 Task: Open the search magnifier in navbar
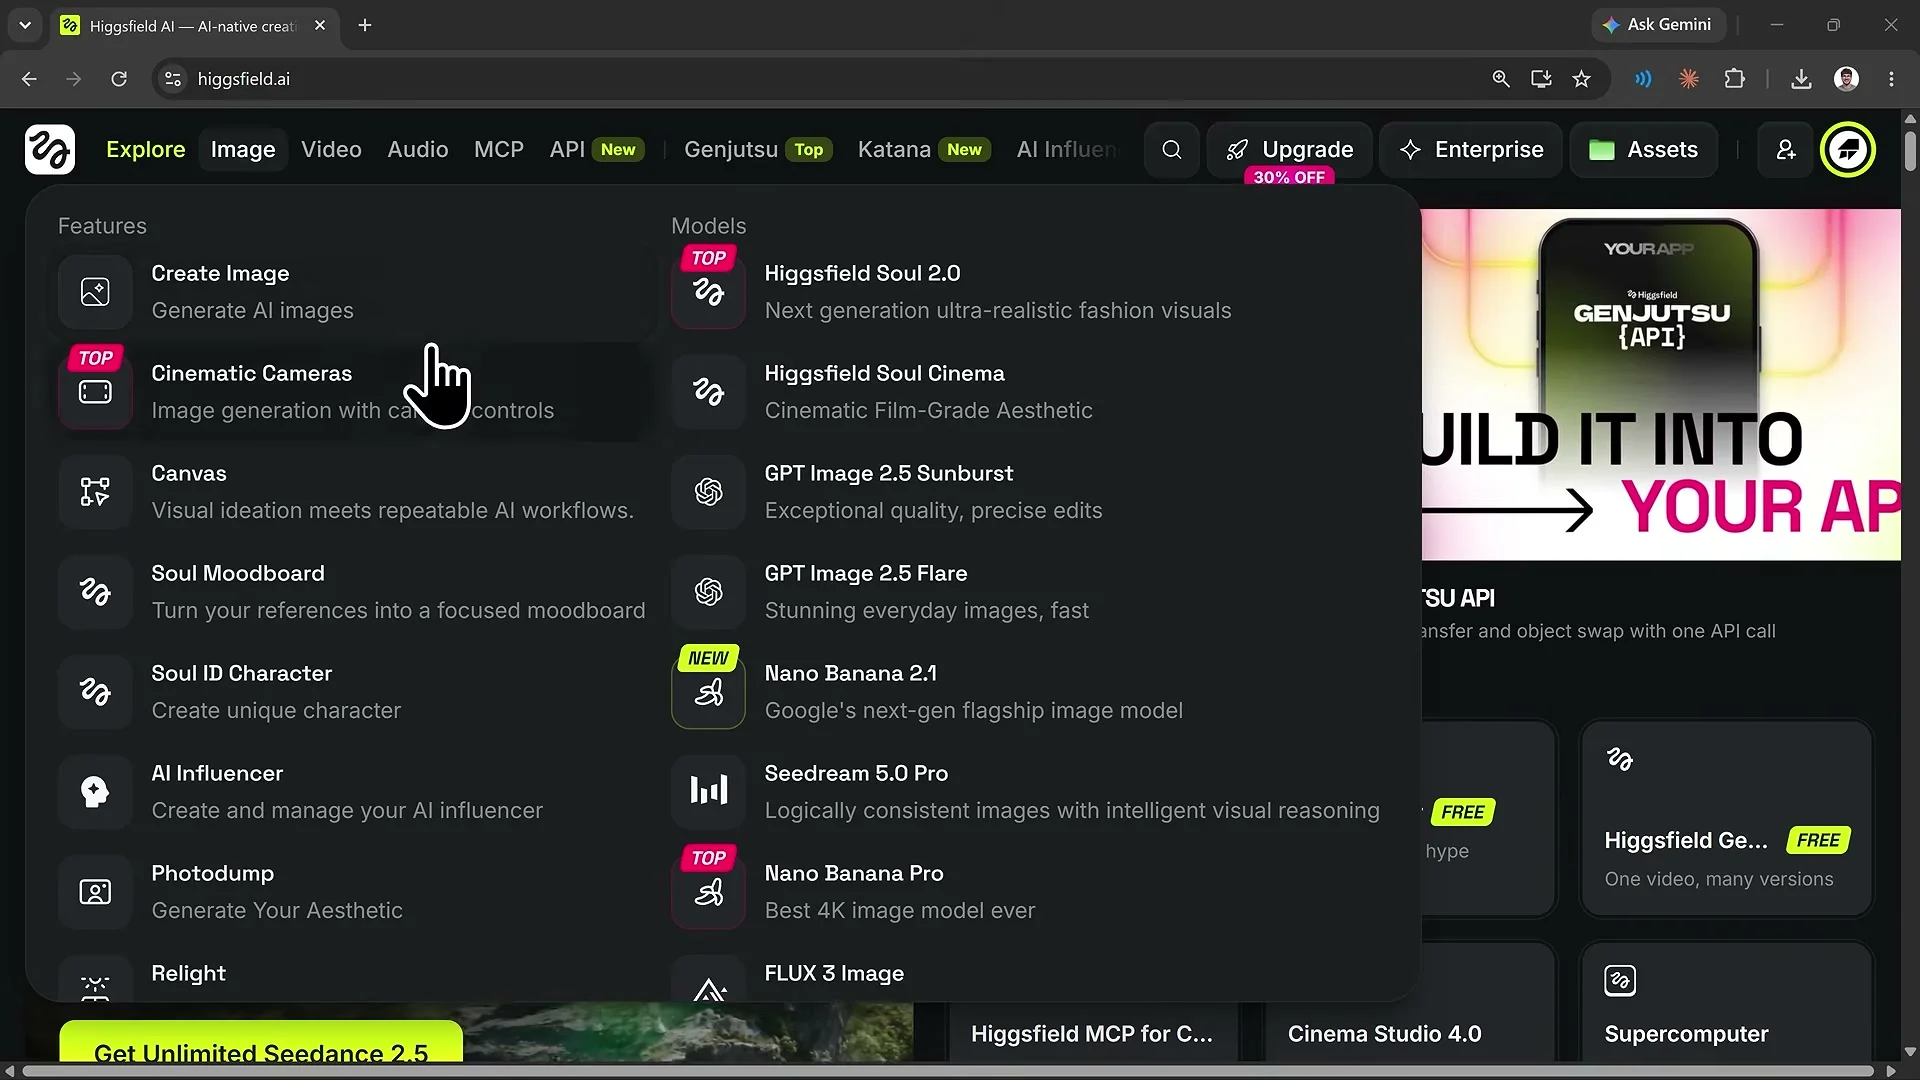1172,150
